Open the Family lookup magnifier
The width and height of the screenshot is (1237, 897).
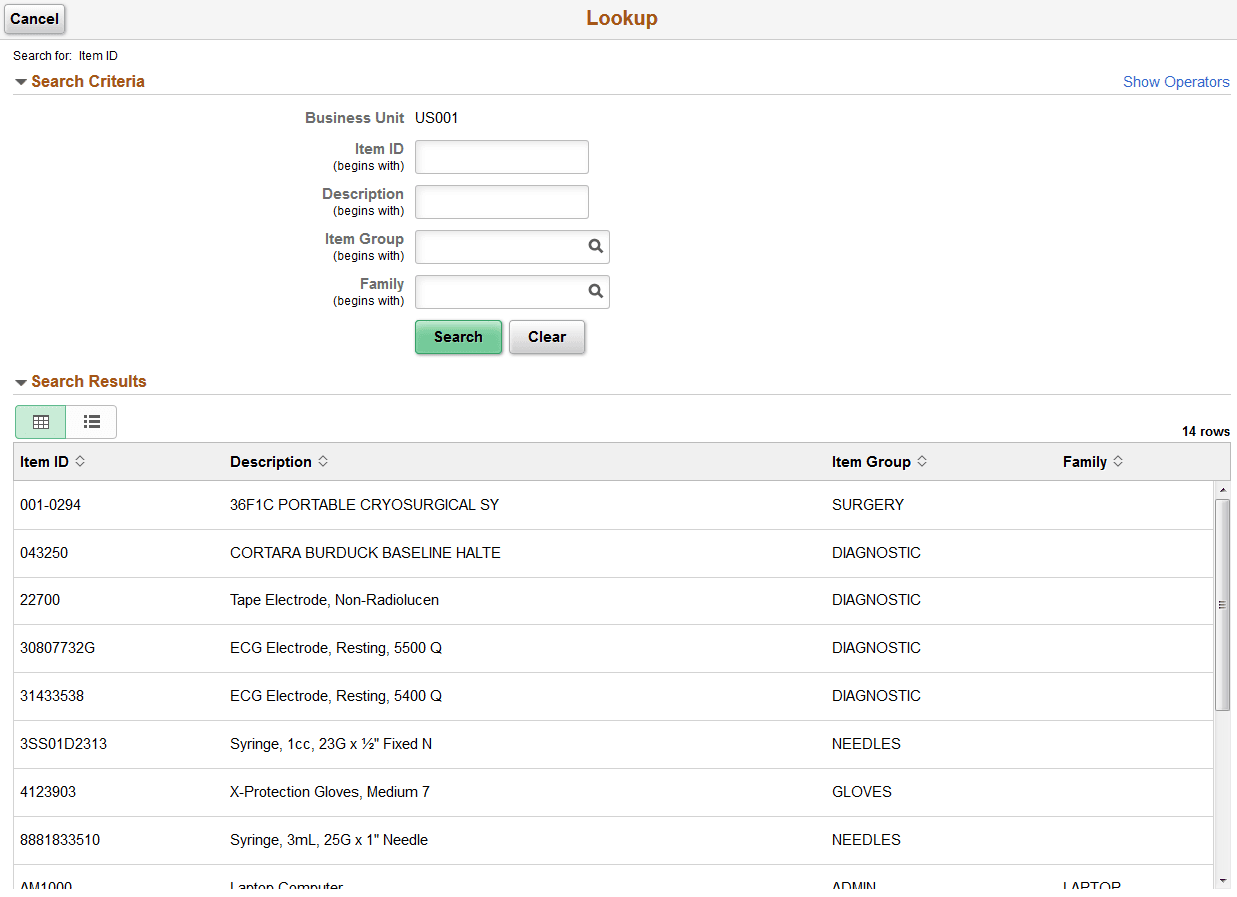click(x=596, y=291)
